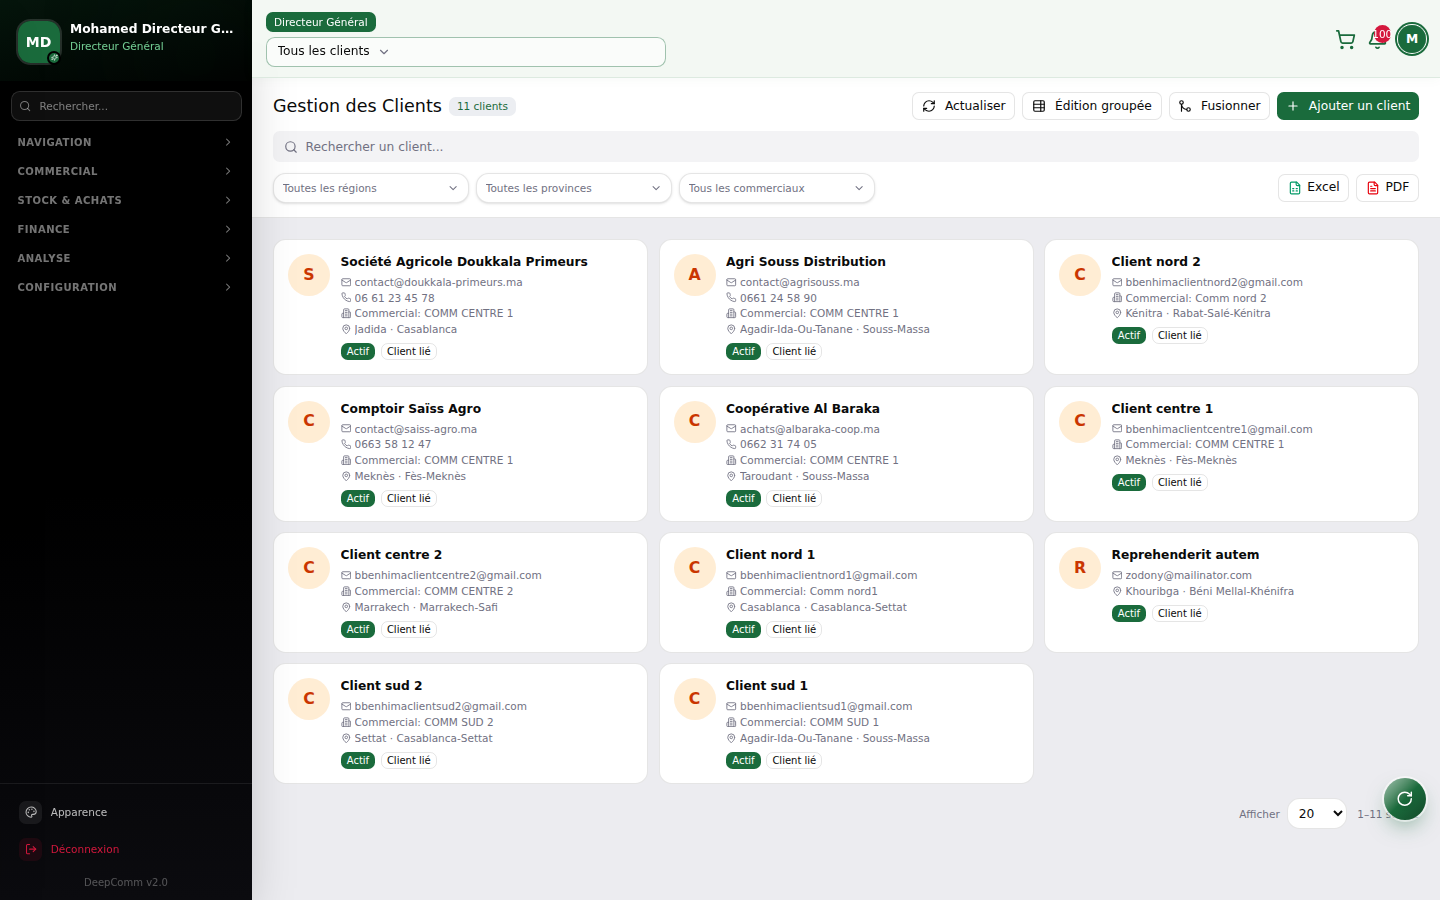Screen dimensions: 1440x900
Task: Expand the Commercial sidebar section
Action: [126, 171]
